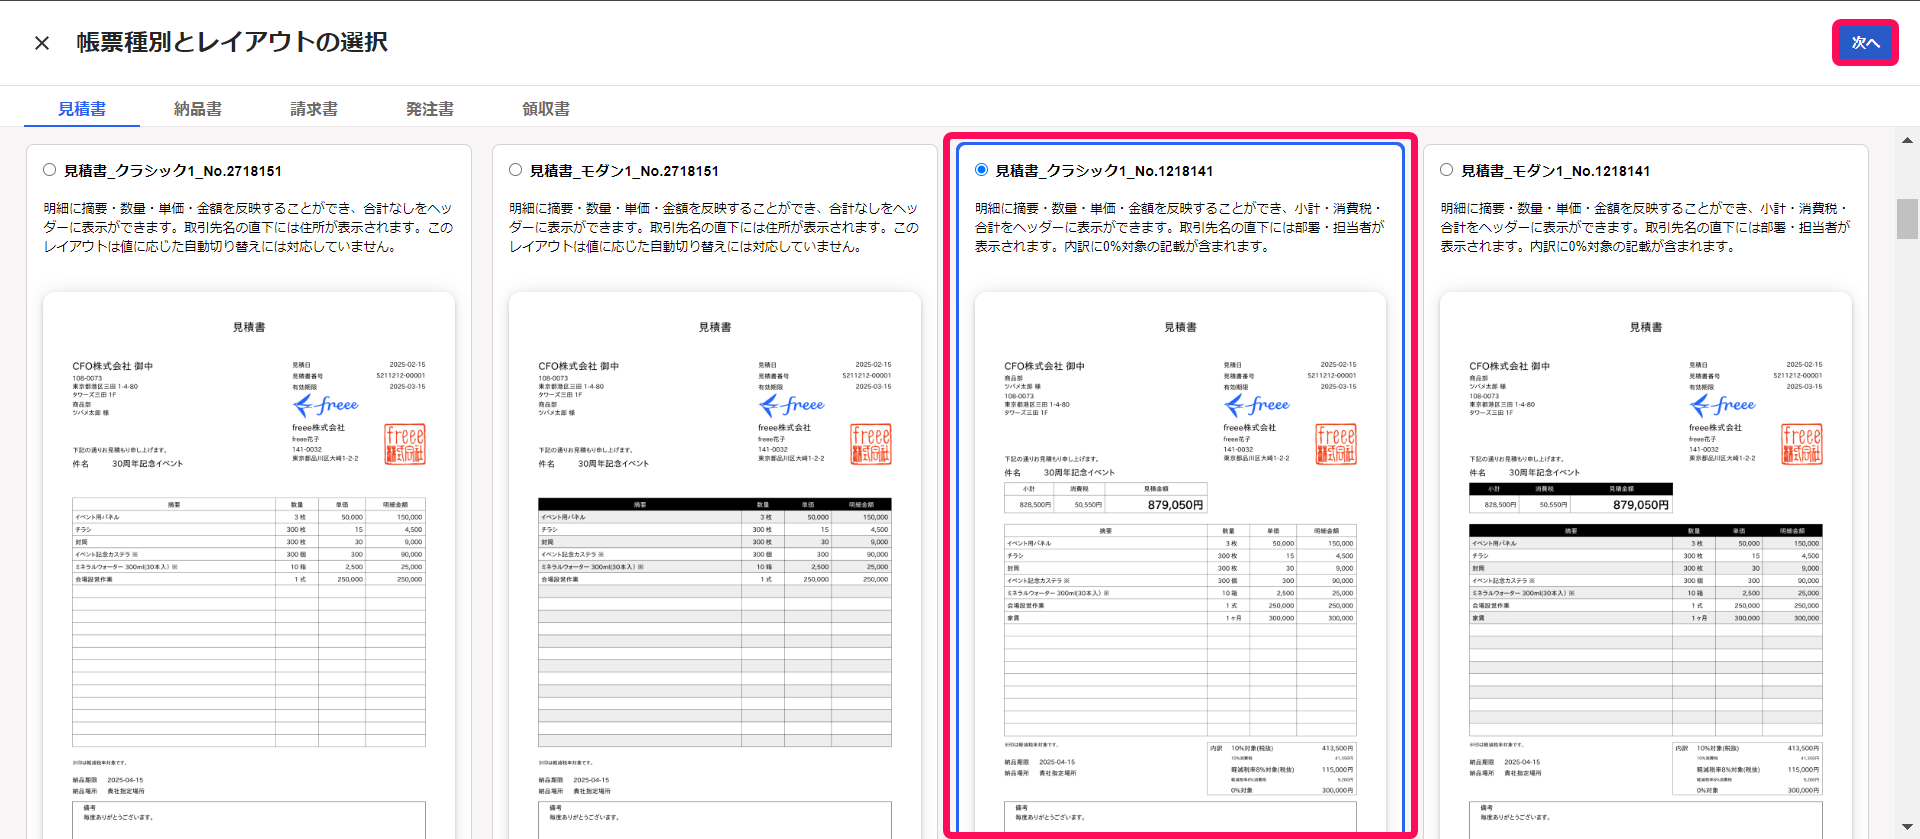Open the 見積書 tab

(82, 109)
